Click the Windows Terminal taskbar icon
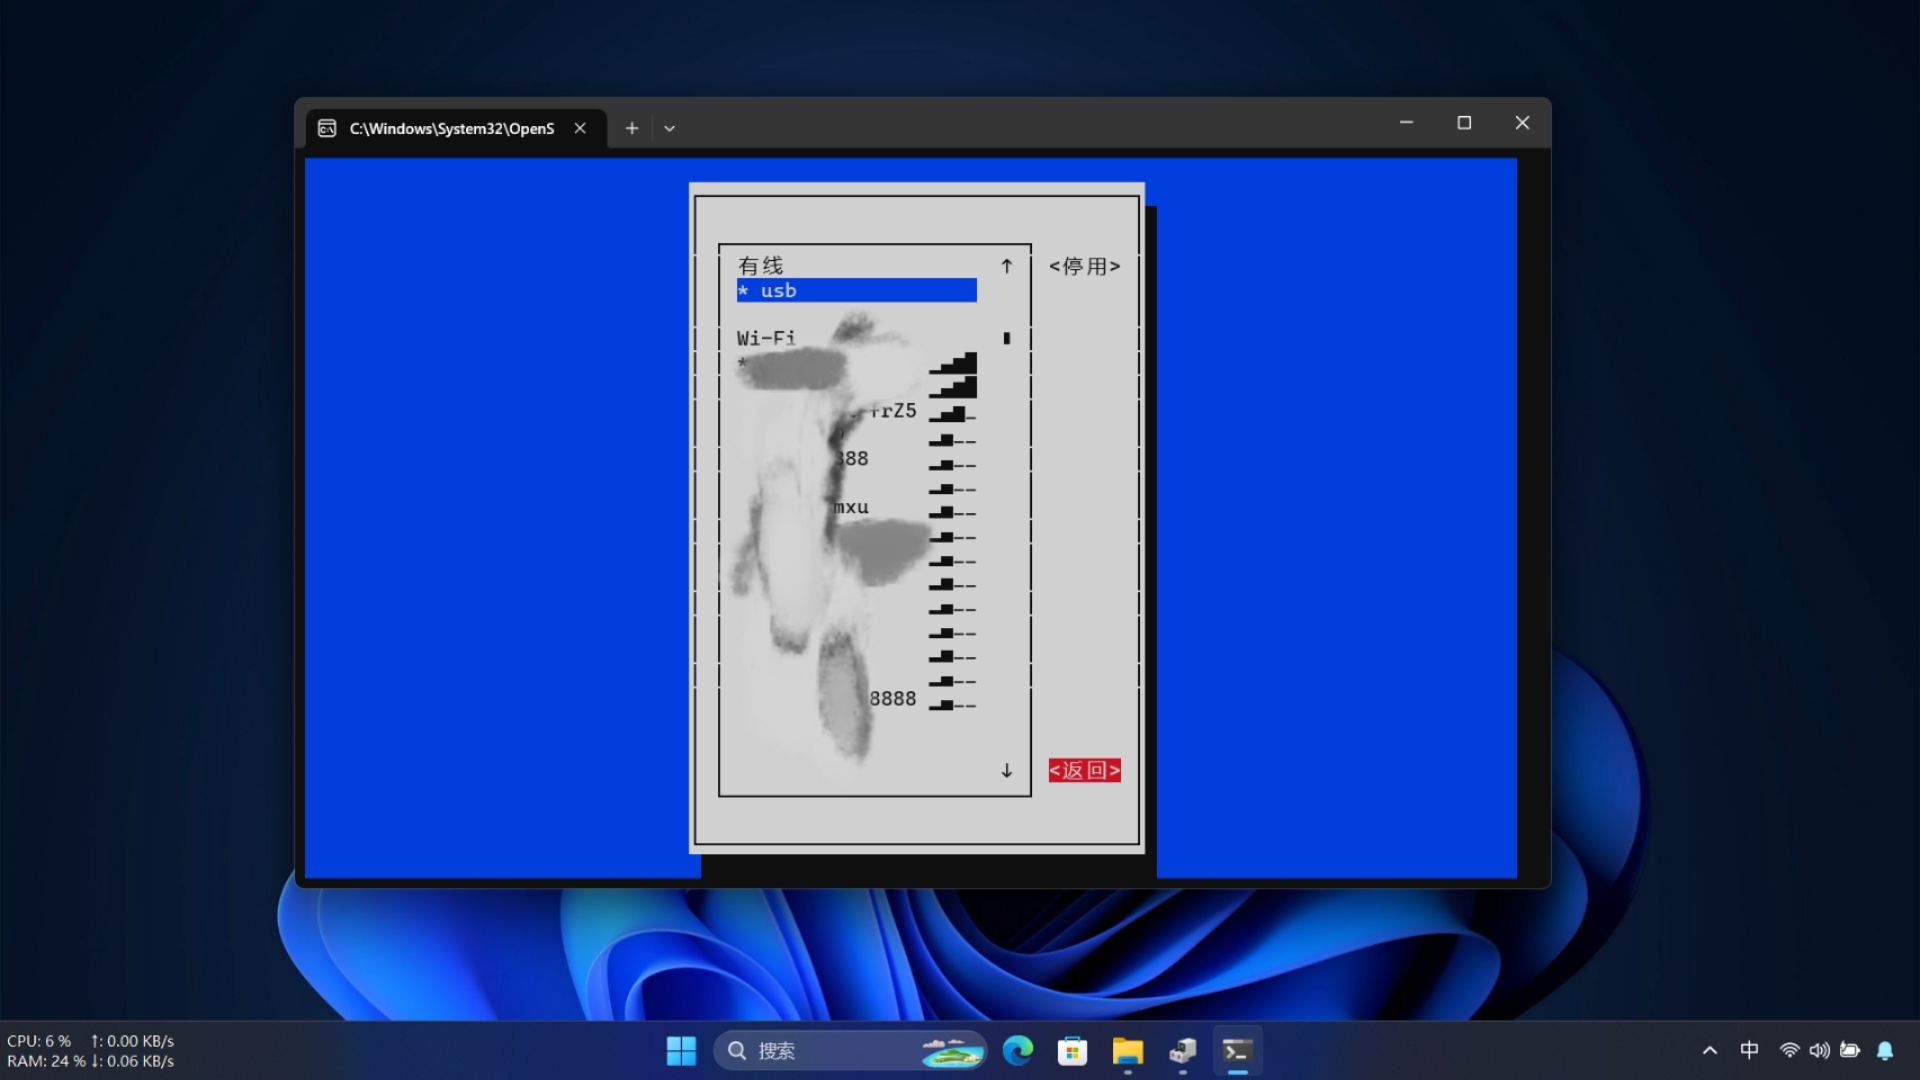 click(x=1237, y=1051)
